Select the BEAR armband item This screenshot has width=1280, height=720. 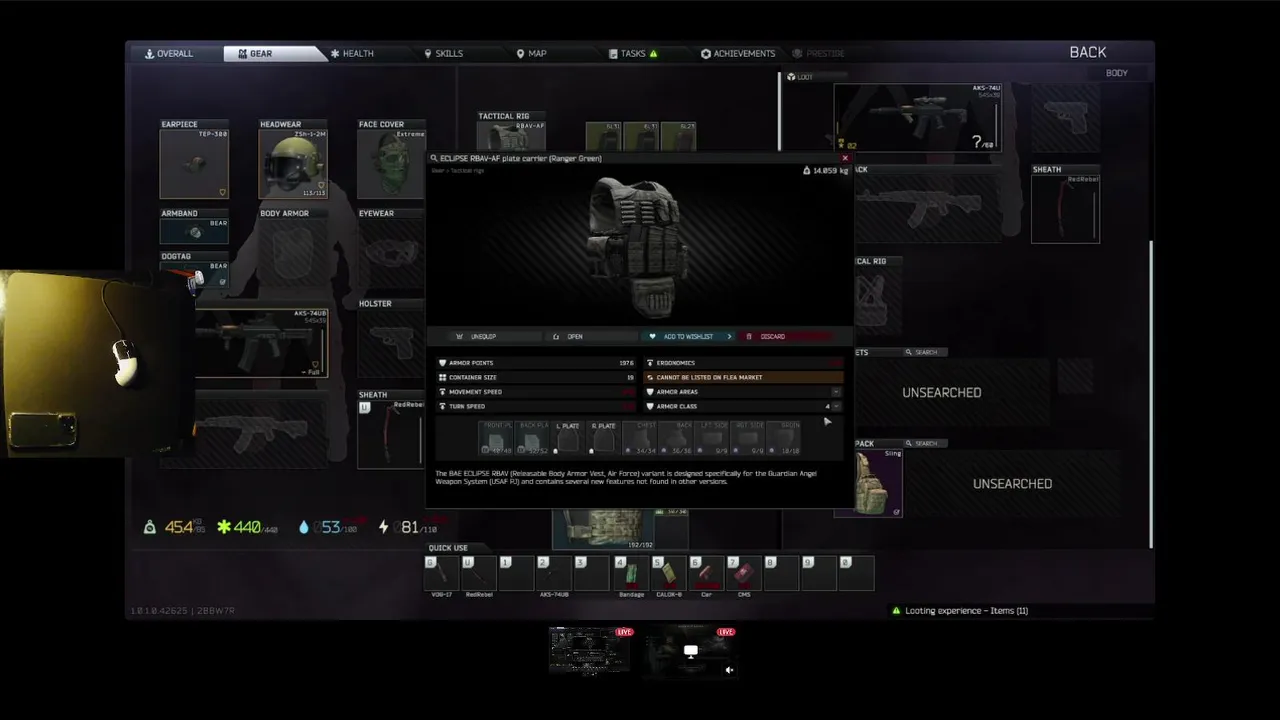194,231
